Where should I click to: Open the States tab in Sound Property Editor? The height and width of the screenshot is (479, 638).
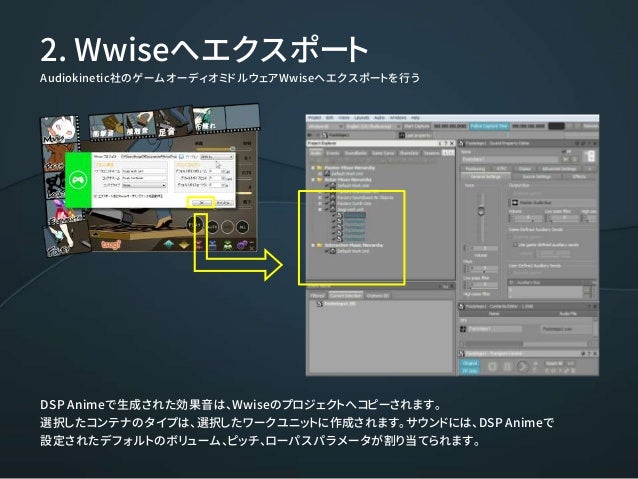[x=524, y=168]
